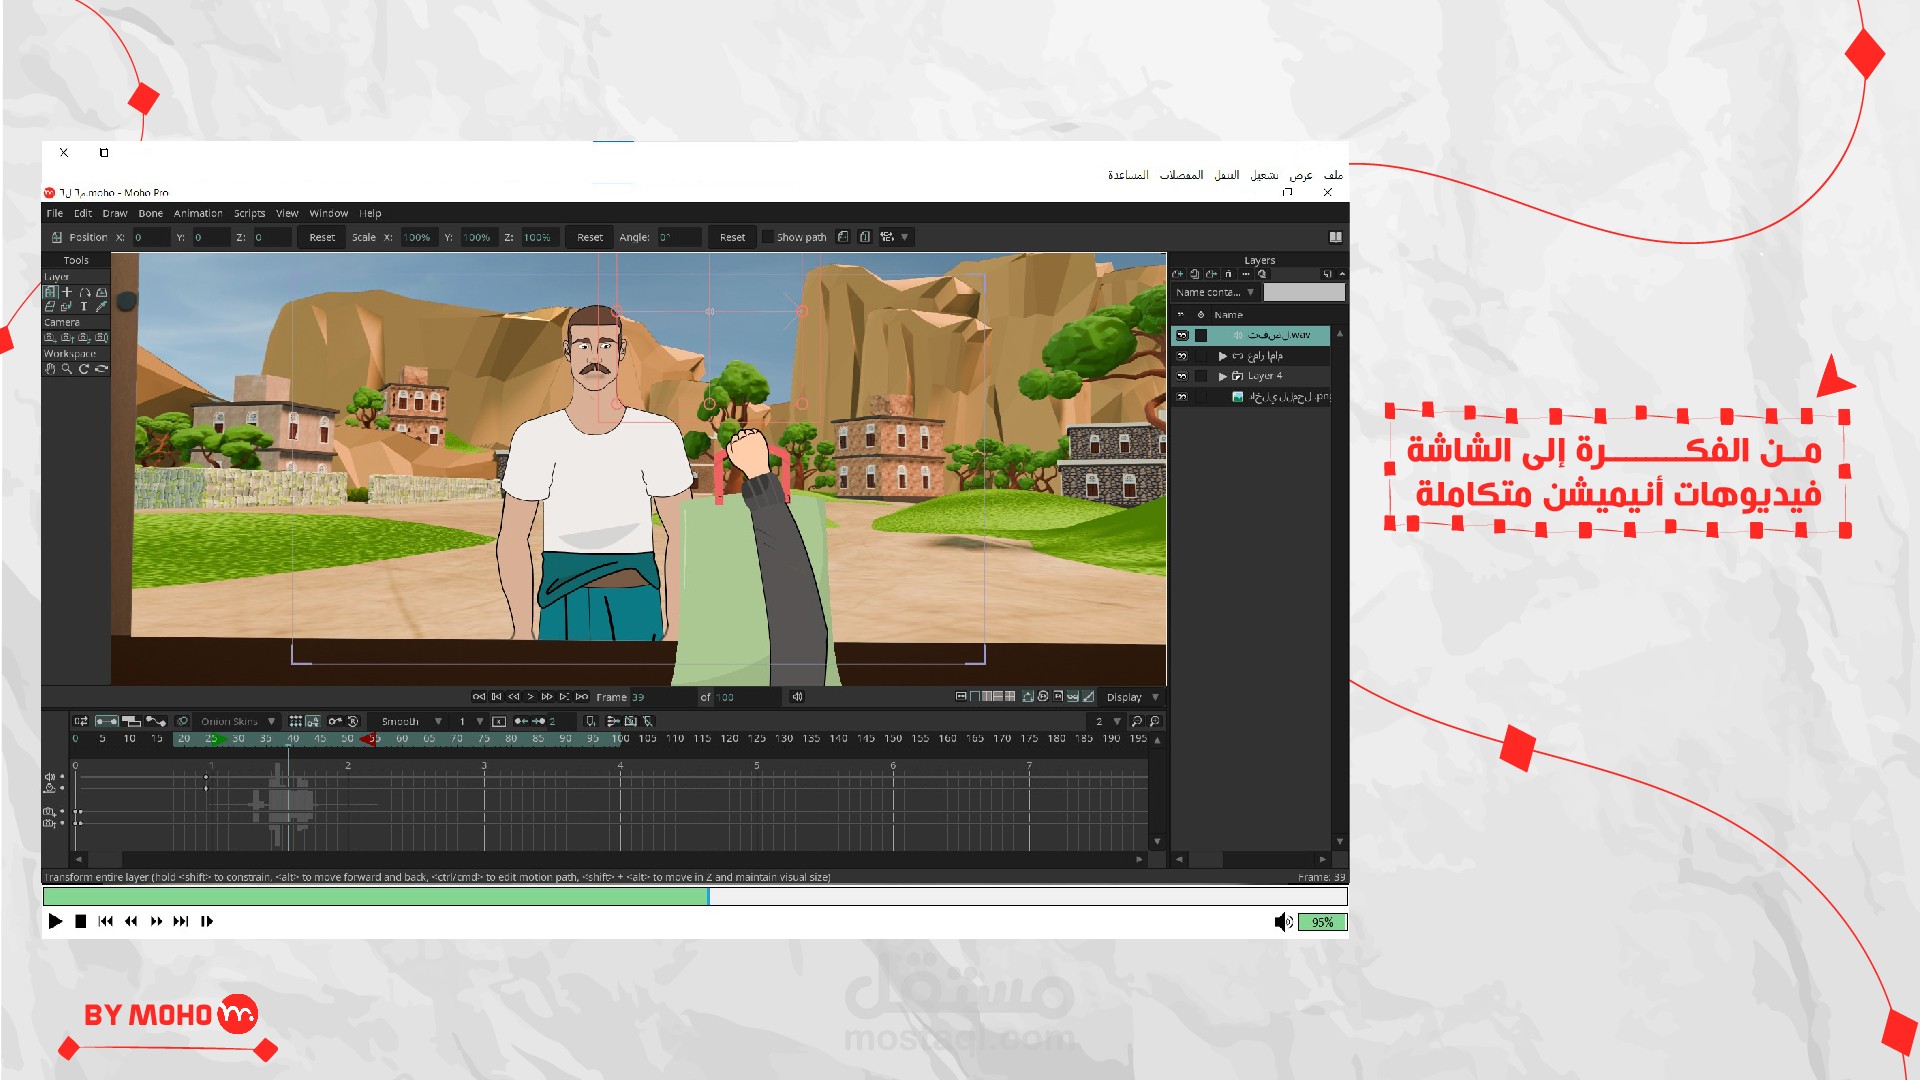This screenshot has height=1080, width=1920.
Task: Reset the Angle value
Action: (732, 237)
